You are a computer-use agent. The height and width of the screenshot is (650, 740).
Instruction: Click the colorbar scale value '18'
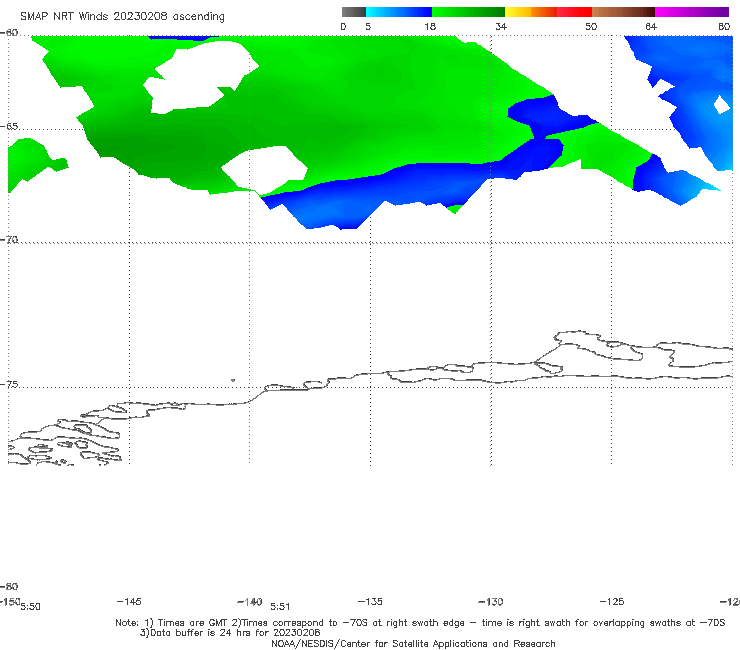(430, 26)
